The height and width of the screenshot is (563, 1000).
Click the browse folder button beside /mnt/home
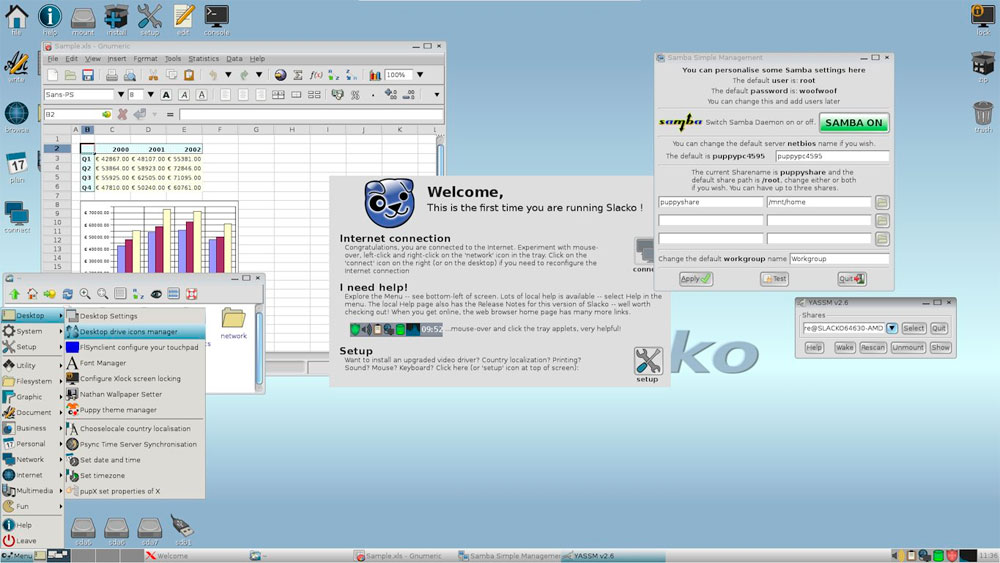point(882,202)
